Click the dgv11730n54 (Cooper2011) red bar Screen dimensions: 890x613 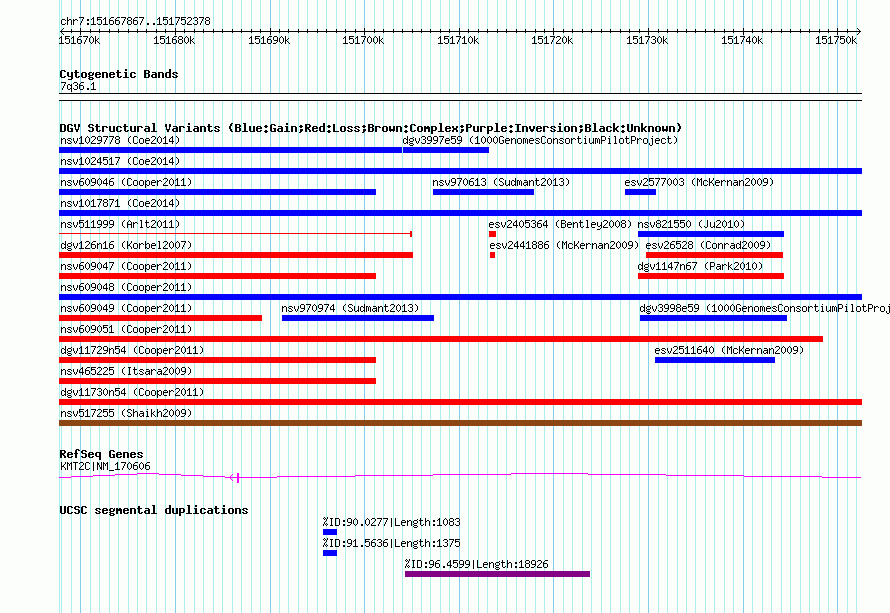(460, 402)
